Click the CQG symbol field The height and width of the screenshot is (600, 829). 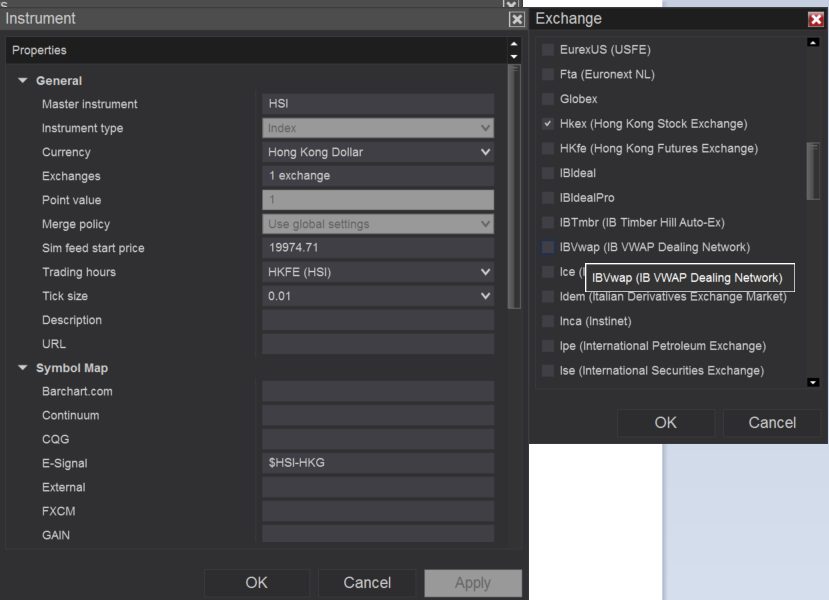(x=378, y=439)
